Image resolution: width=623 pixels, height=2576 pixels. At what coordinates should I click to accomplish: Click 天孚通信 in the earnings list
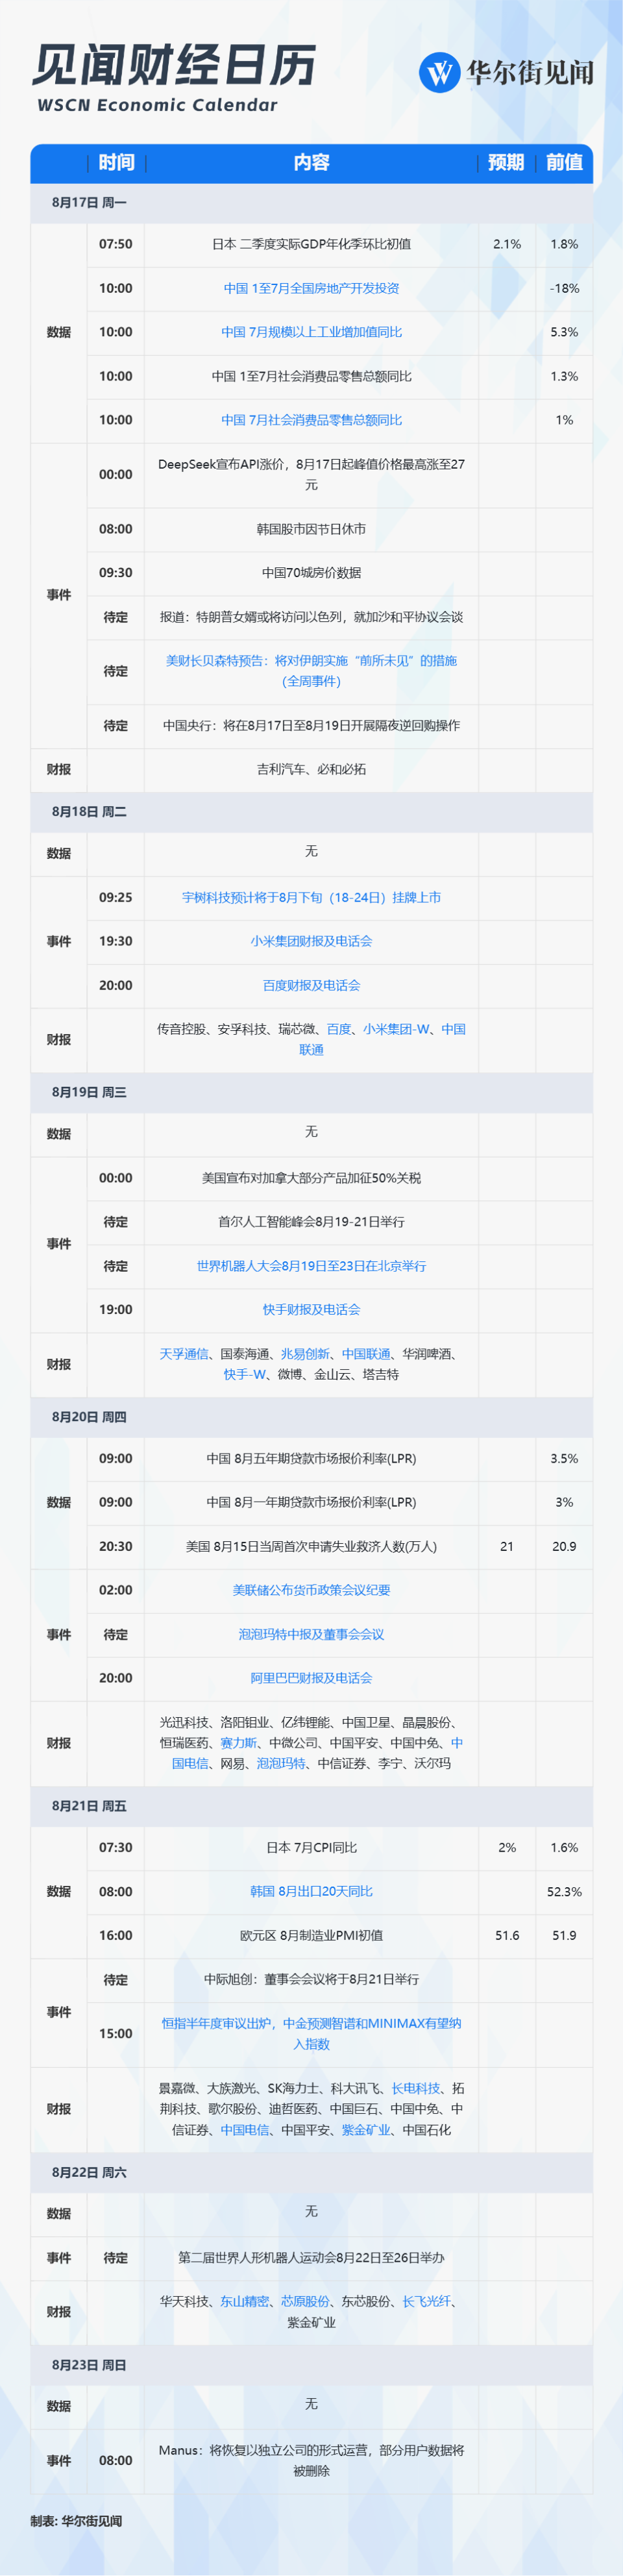tap(183, 1354)
